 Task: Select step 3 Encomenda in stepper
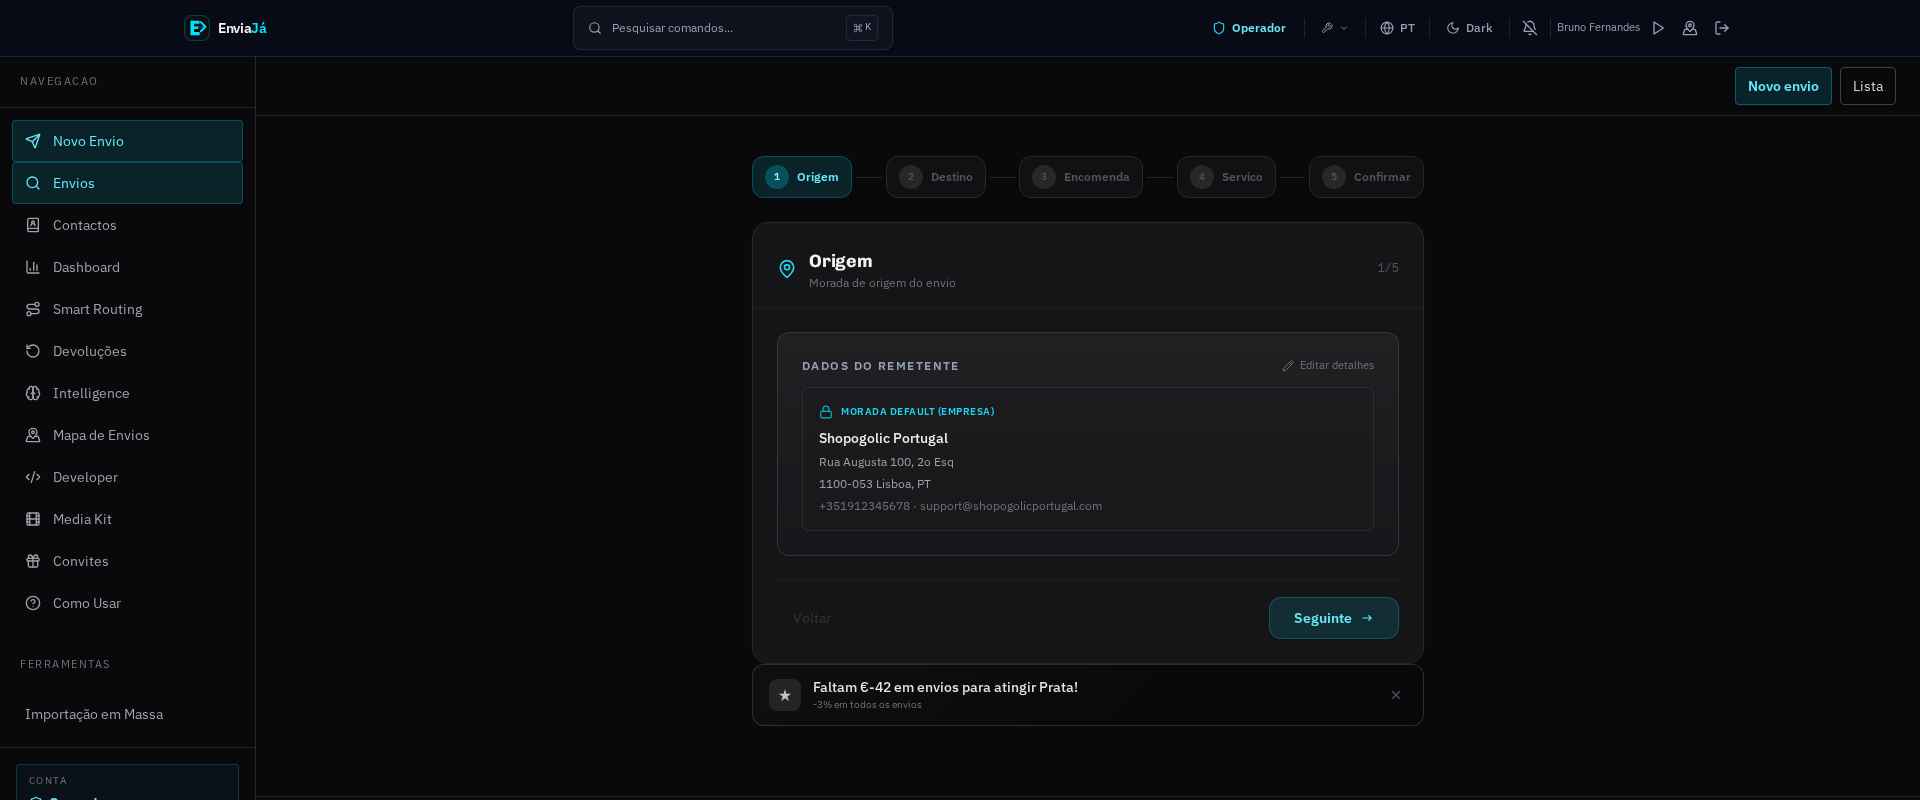[1081, 177]
